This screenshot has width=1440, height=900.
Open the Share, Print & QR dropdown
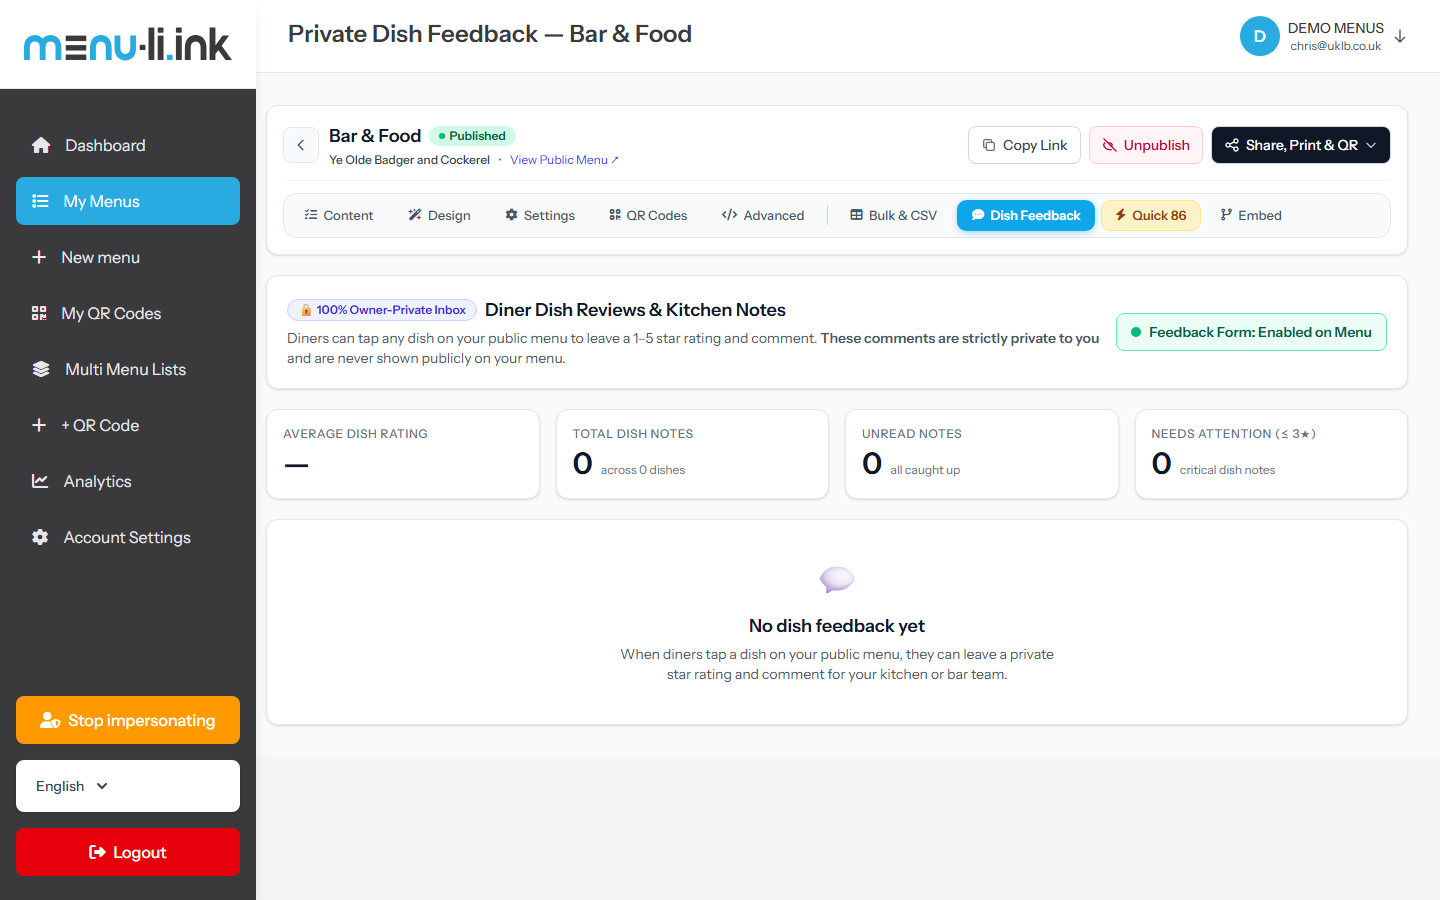1301,145
